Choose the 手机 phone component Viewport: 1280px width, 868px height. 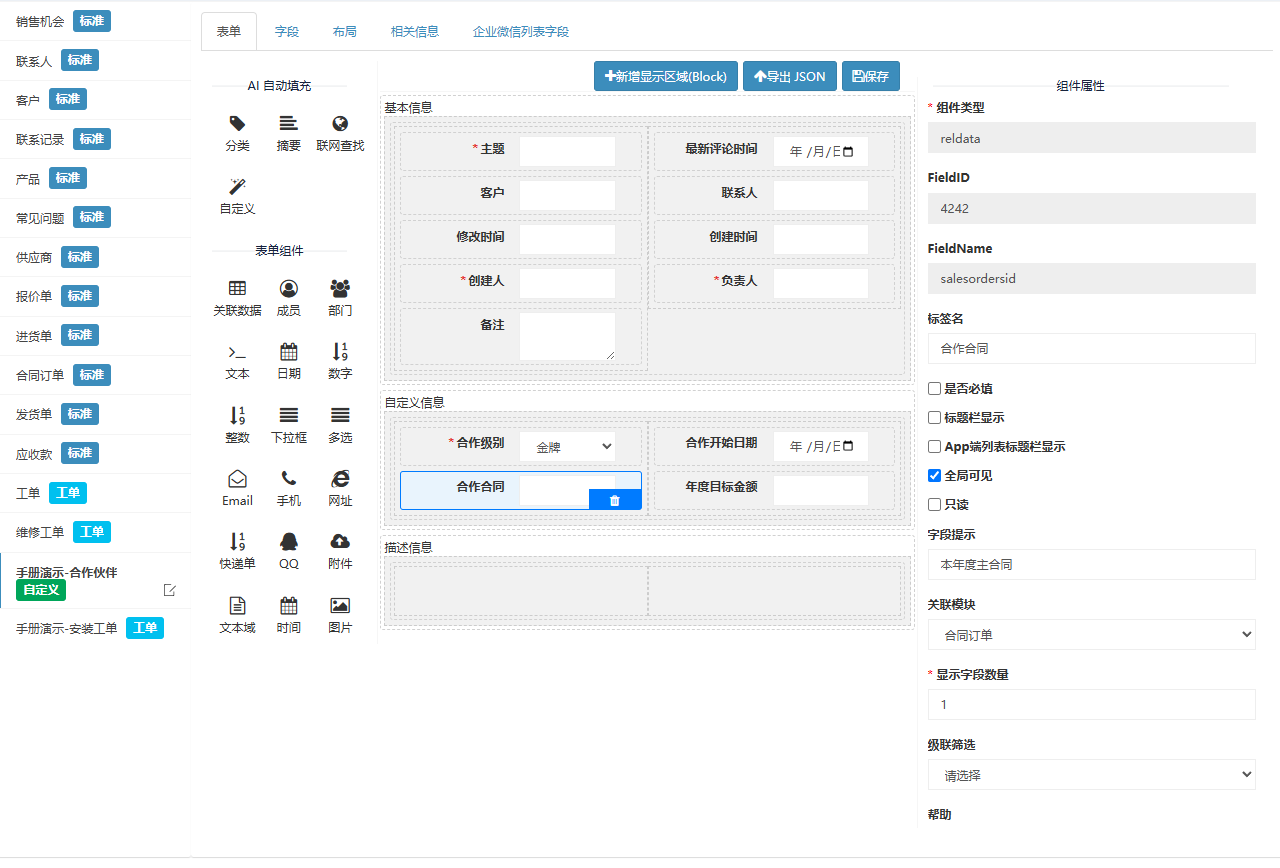tap(288, 478)
